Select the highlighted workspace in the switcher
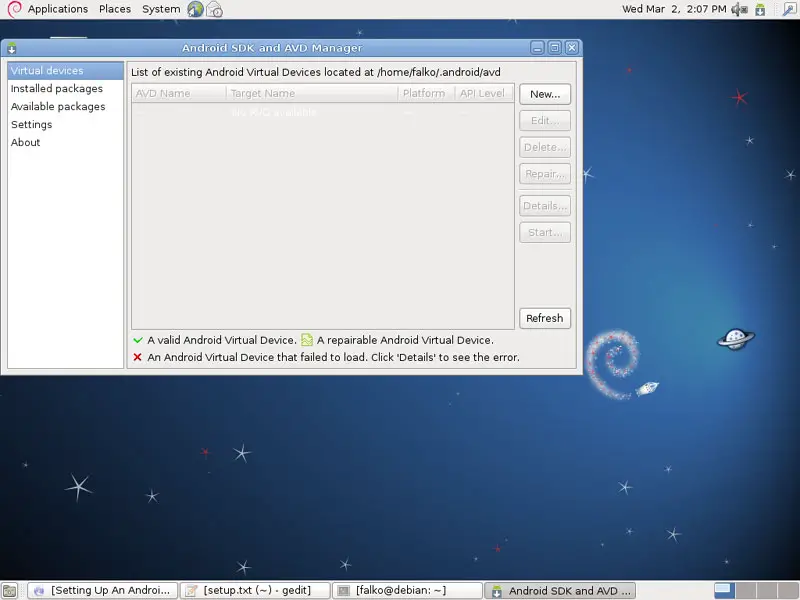Image resolution: width=800 pixels, height=600 pixels. coord(724,590)
